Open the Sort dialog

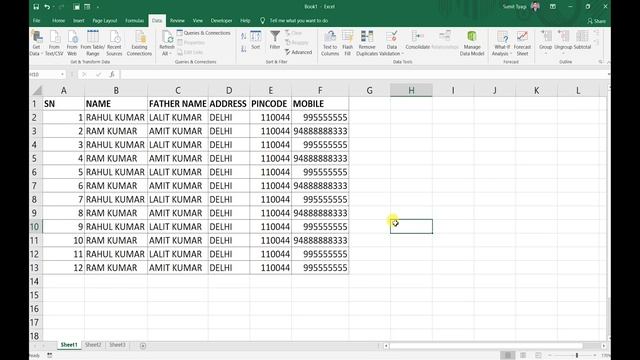click(256, 40)
